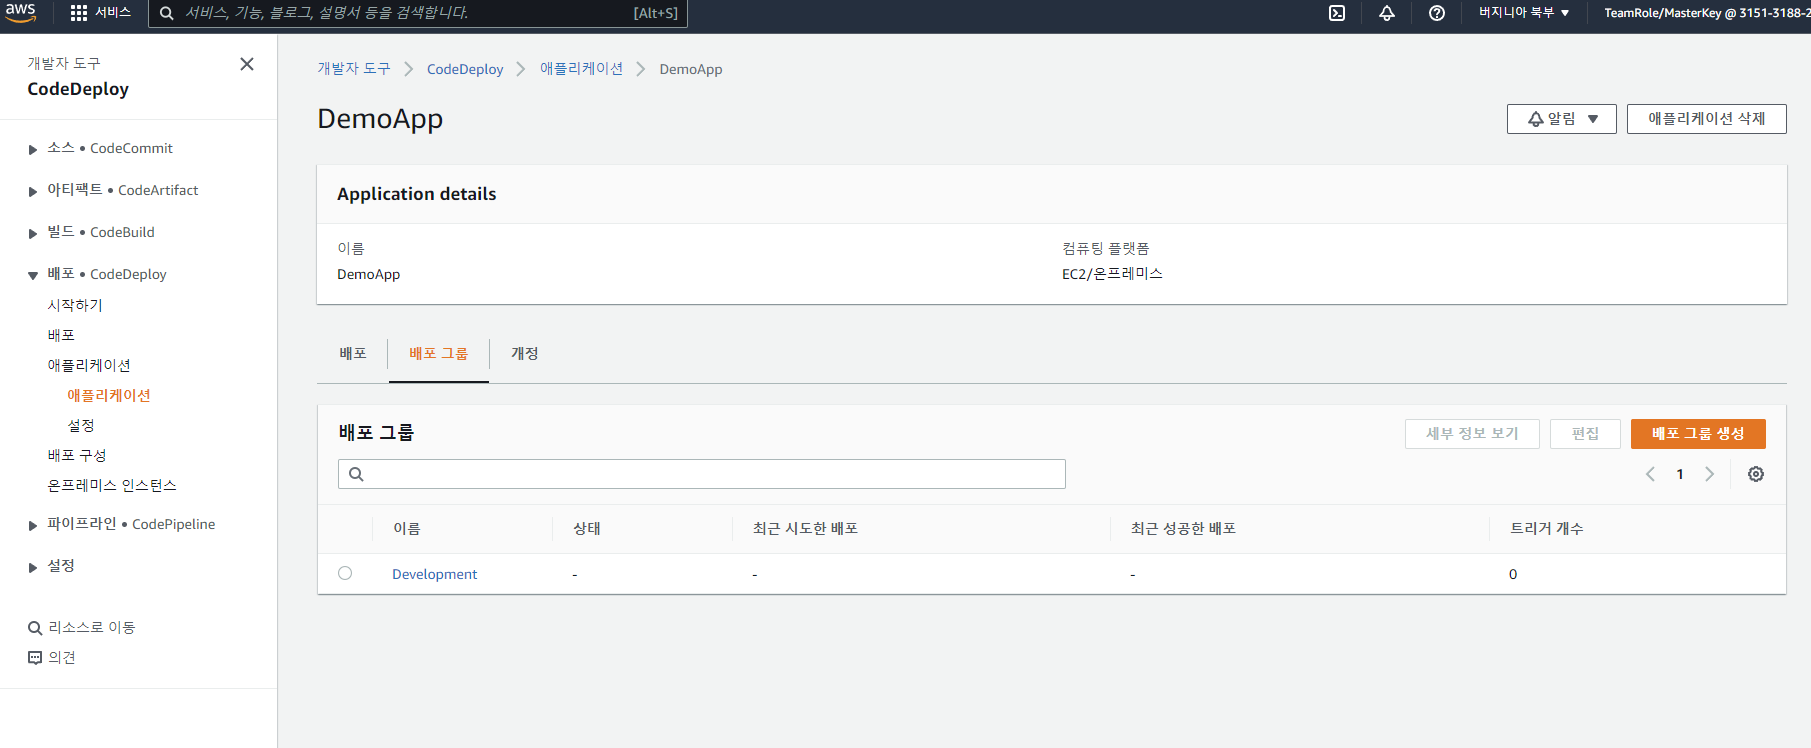This screenshot has width=1811, height=748.
Task: Open the 애플리케이션 parent item in sidebar
Action: coord(89,365)
